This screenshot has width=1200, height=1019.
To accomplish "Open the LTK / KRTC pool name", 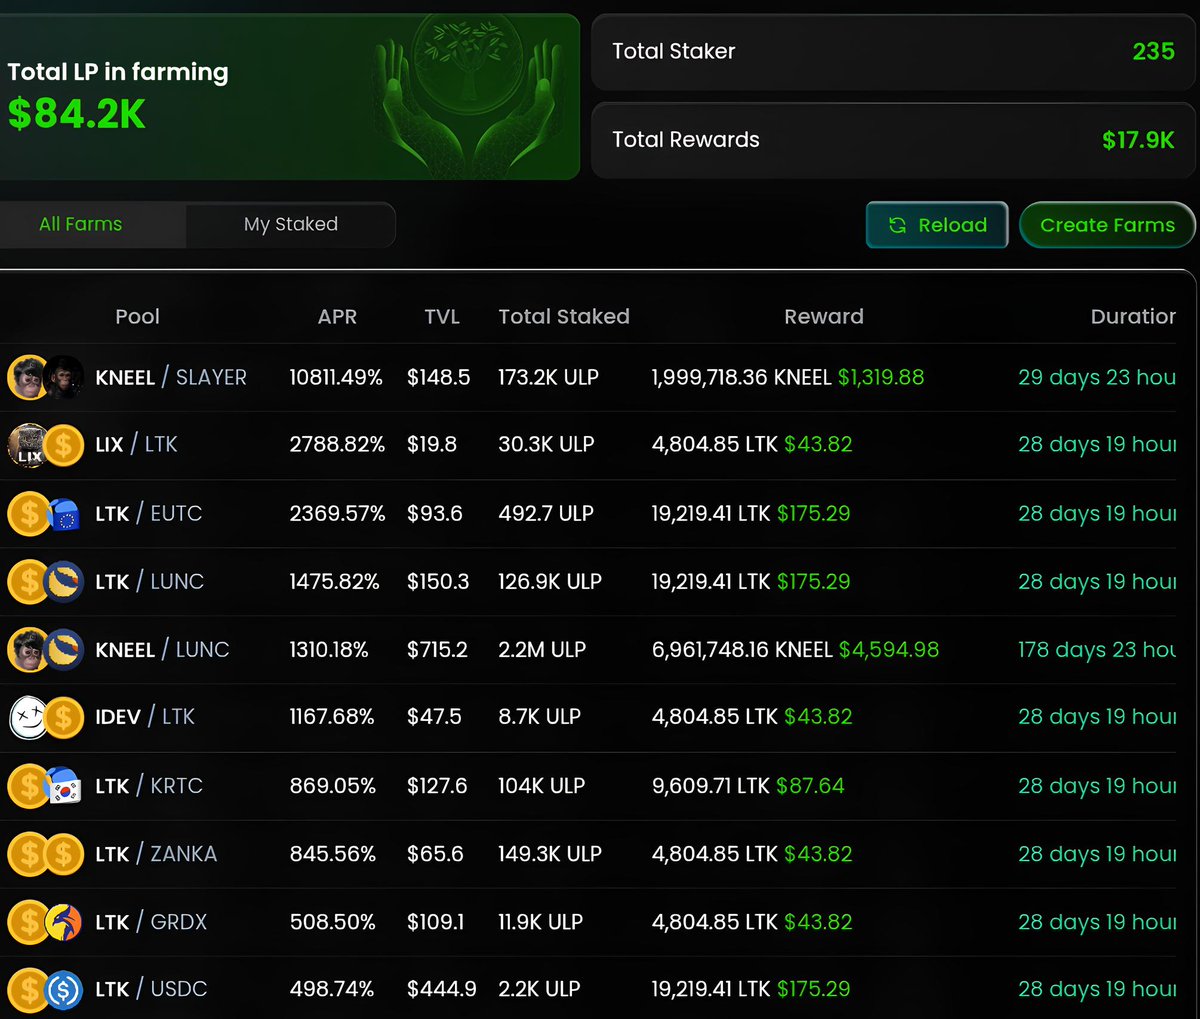I will pos(149,786).
